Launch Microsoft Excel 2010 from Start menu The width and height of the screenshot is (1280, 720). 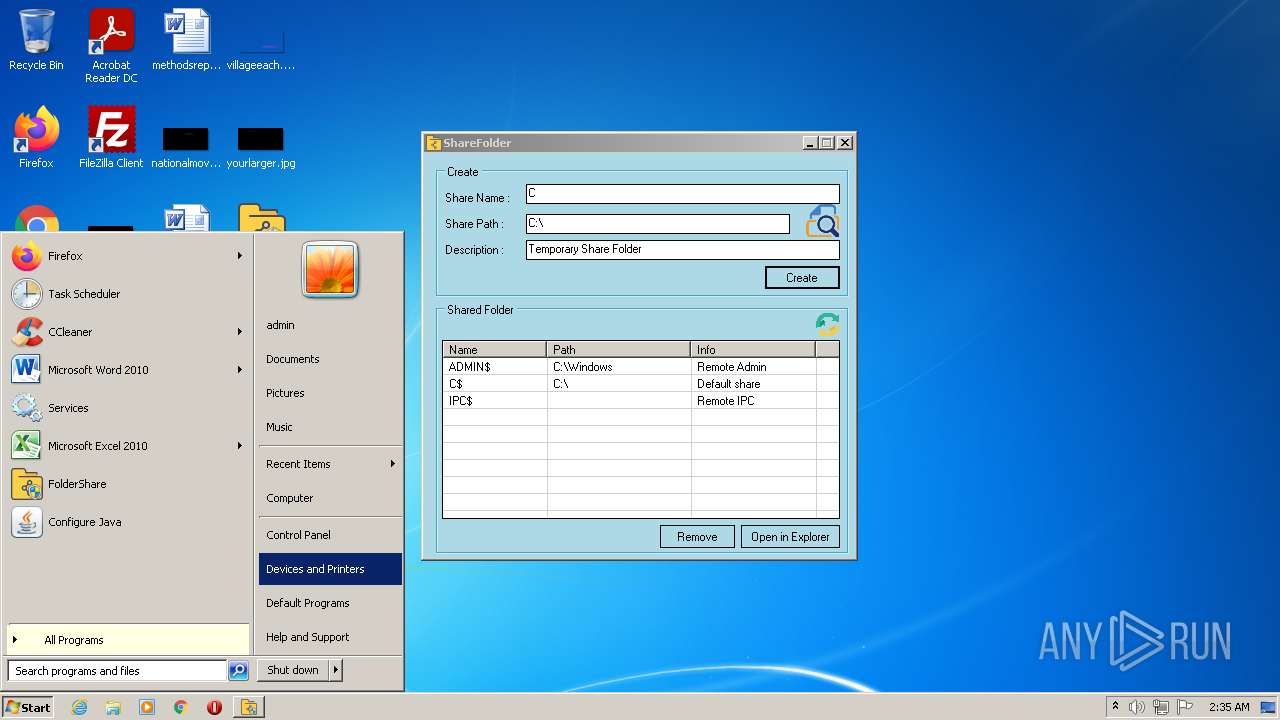tap(127, 446)
